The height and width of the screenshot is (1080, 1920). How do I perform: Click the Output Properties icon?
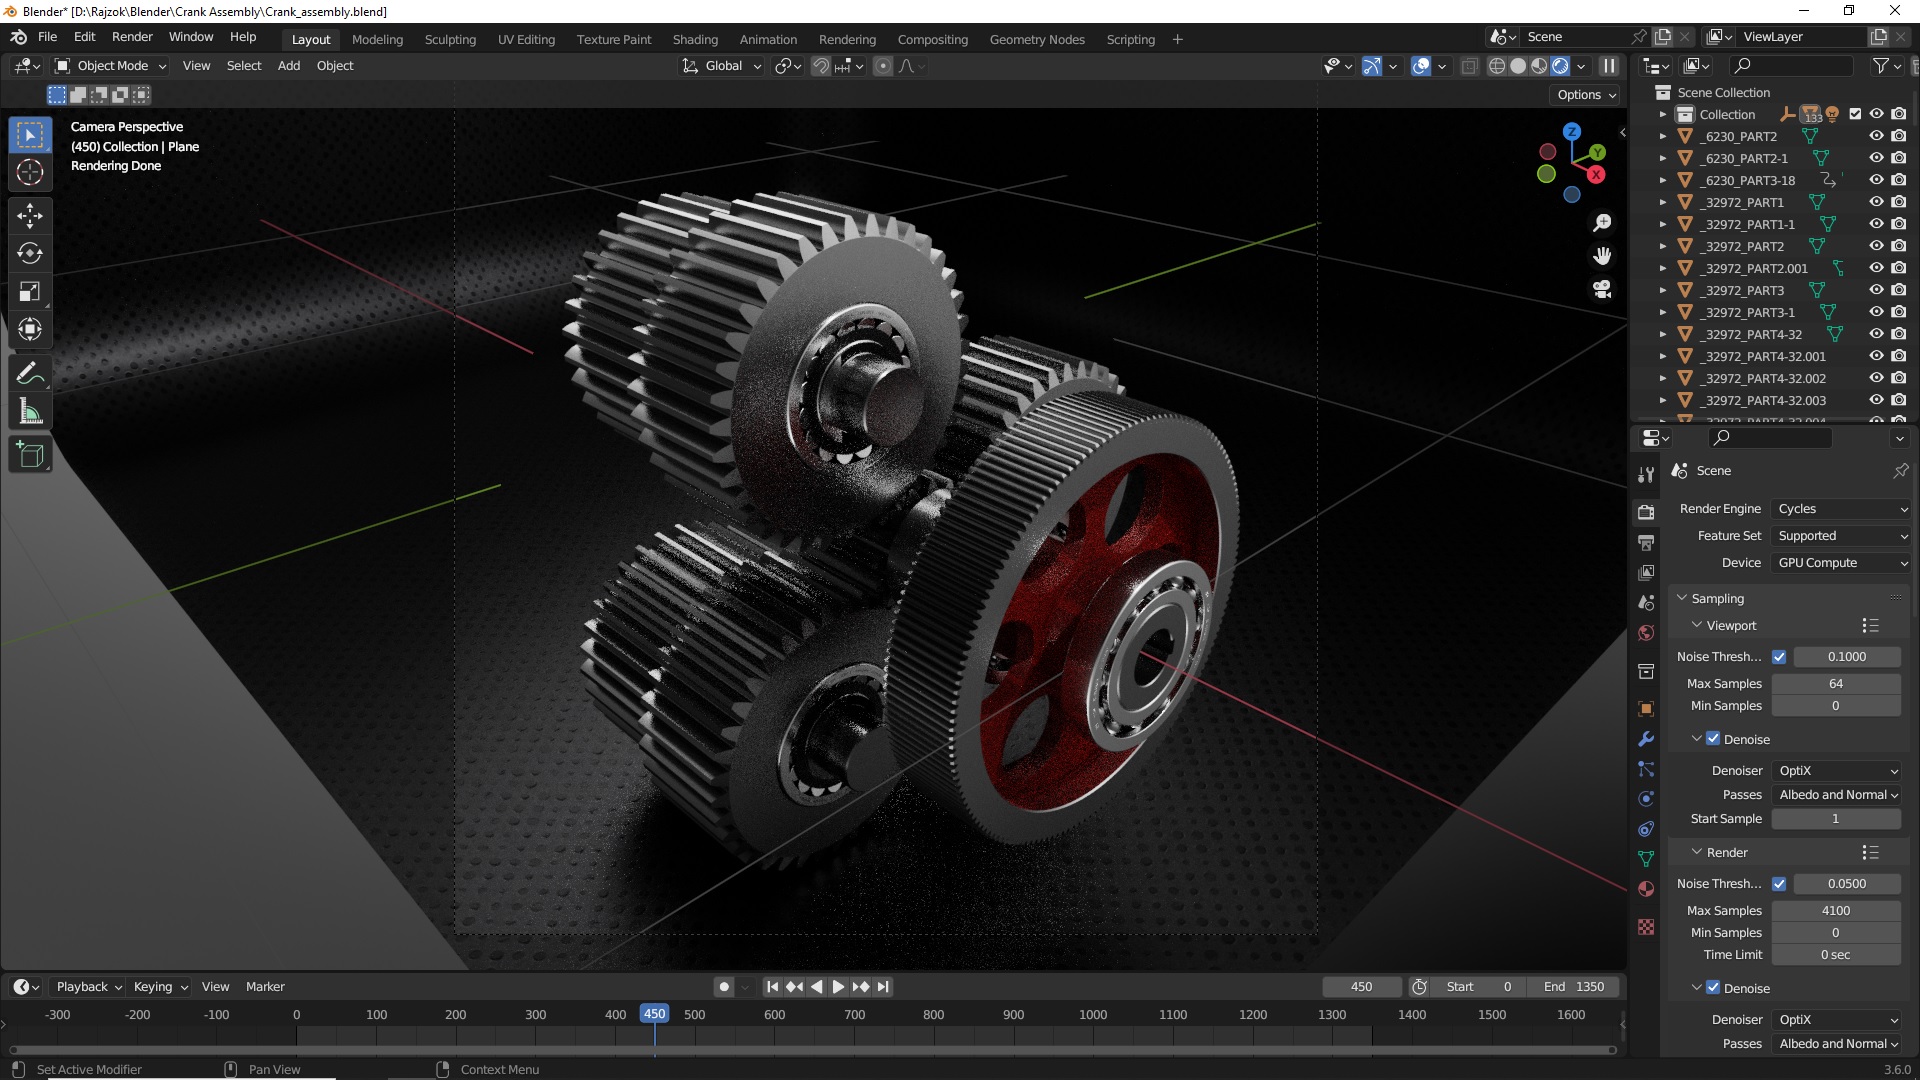pyautogui.click(x=1646, y=541)
